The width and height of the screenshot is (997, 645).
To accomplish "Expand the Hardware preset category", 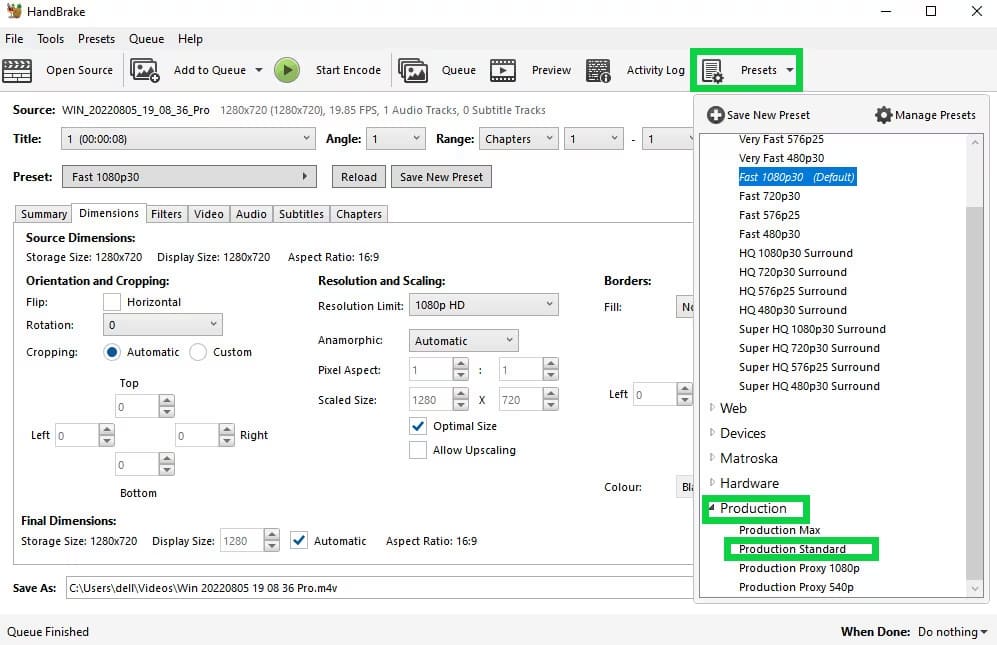I will coord(712,483).
